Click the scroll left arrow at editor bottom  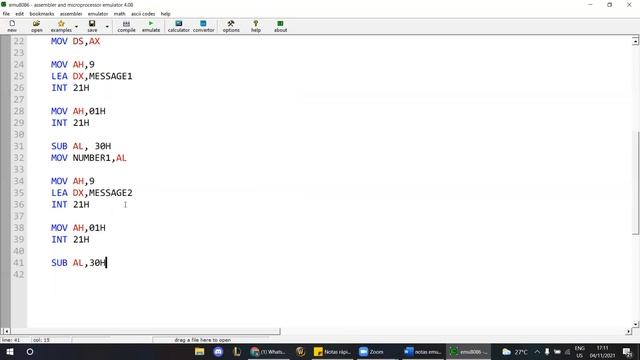coord(6,331)
